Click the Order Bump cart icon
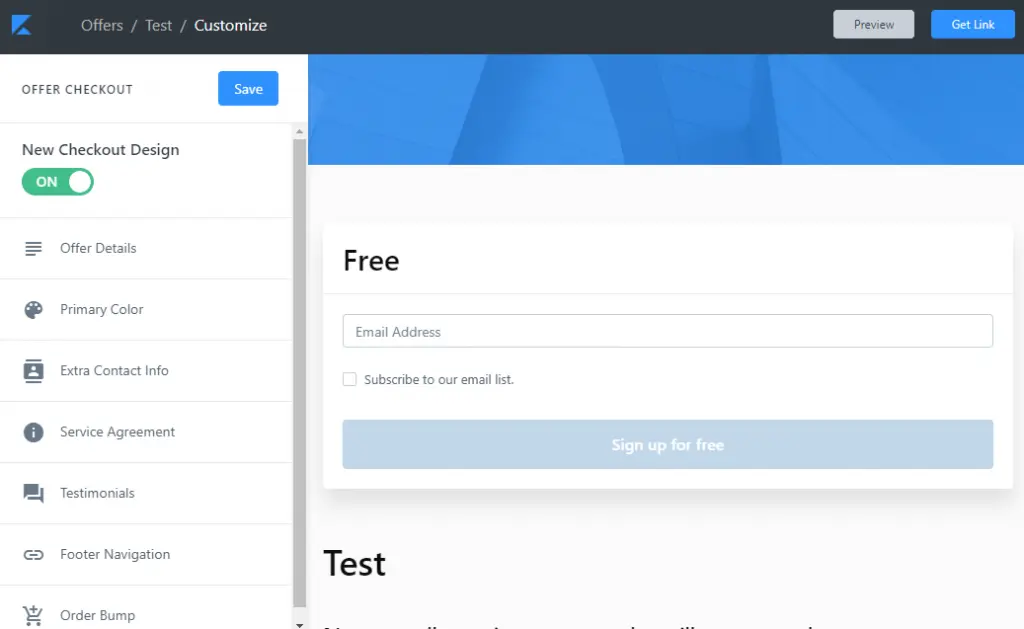1024x629 pixels. click(x=34, y=615)
